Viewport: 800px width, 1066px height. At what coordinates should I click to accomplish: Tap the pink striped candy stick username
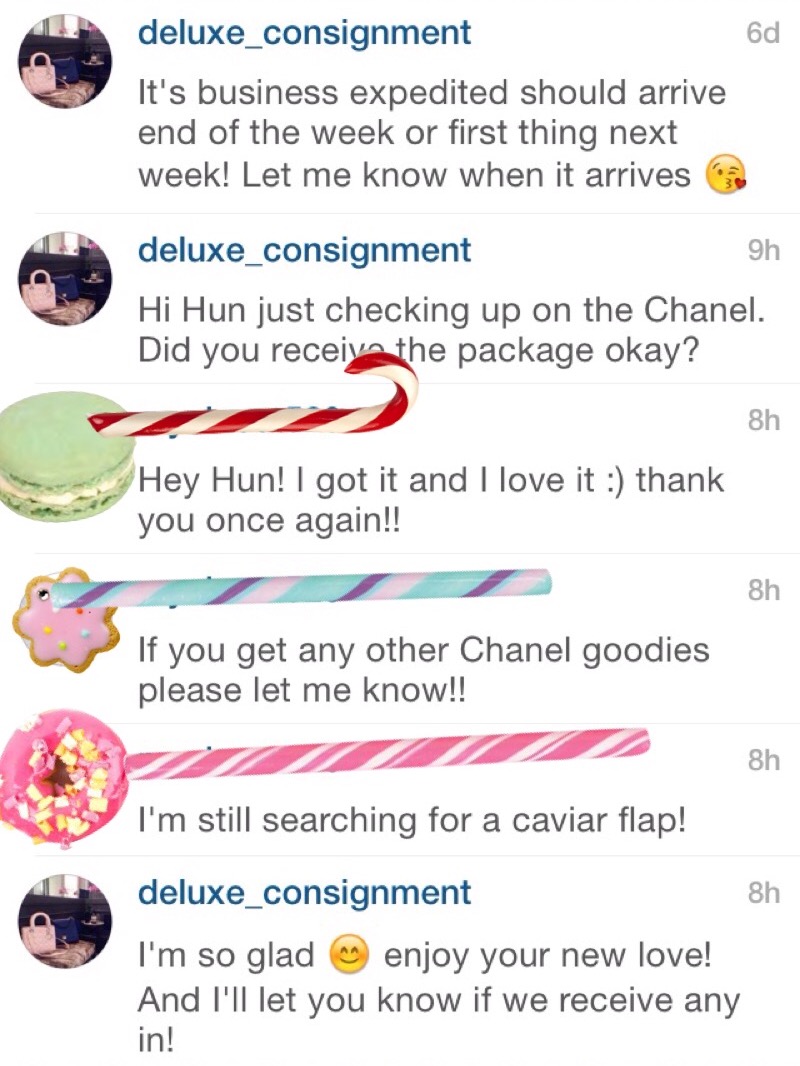tap(388, 753)
